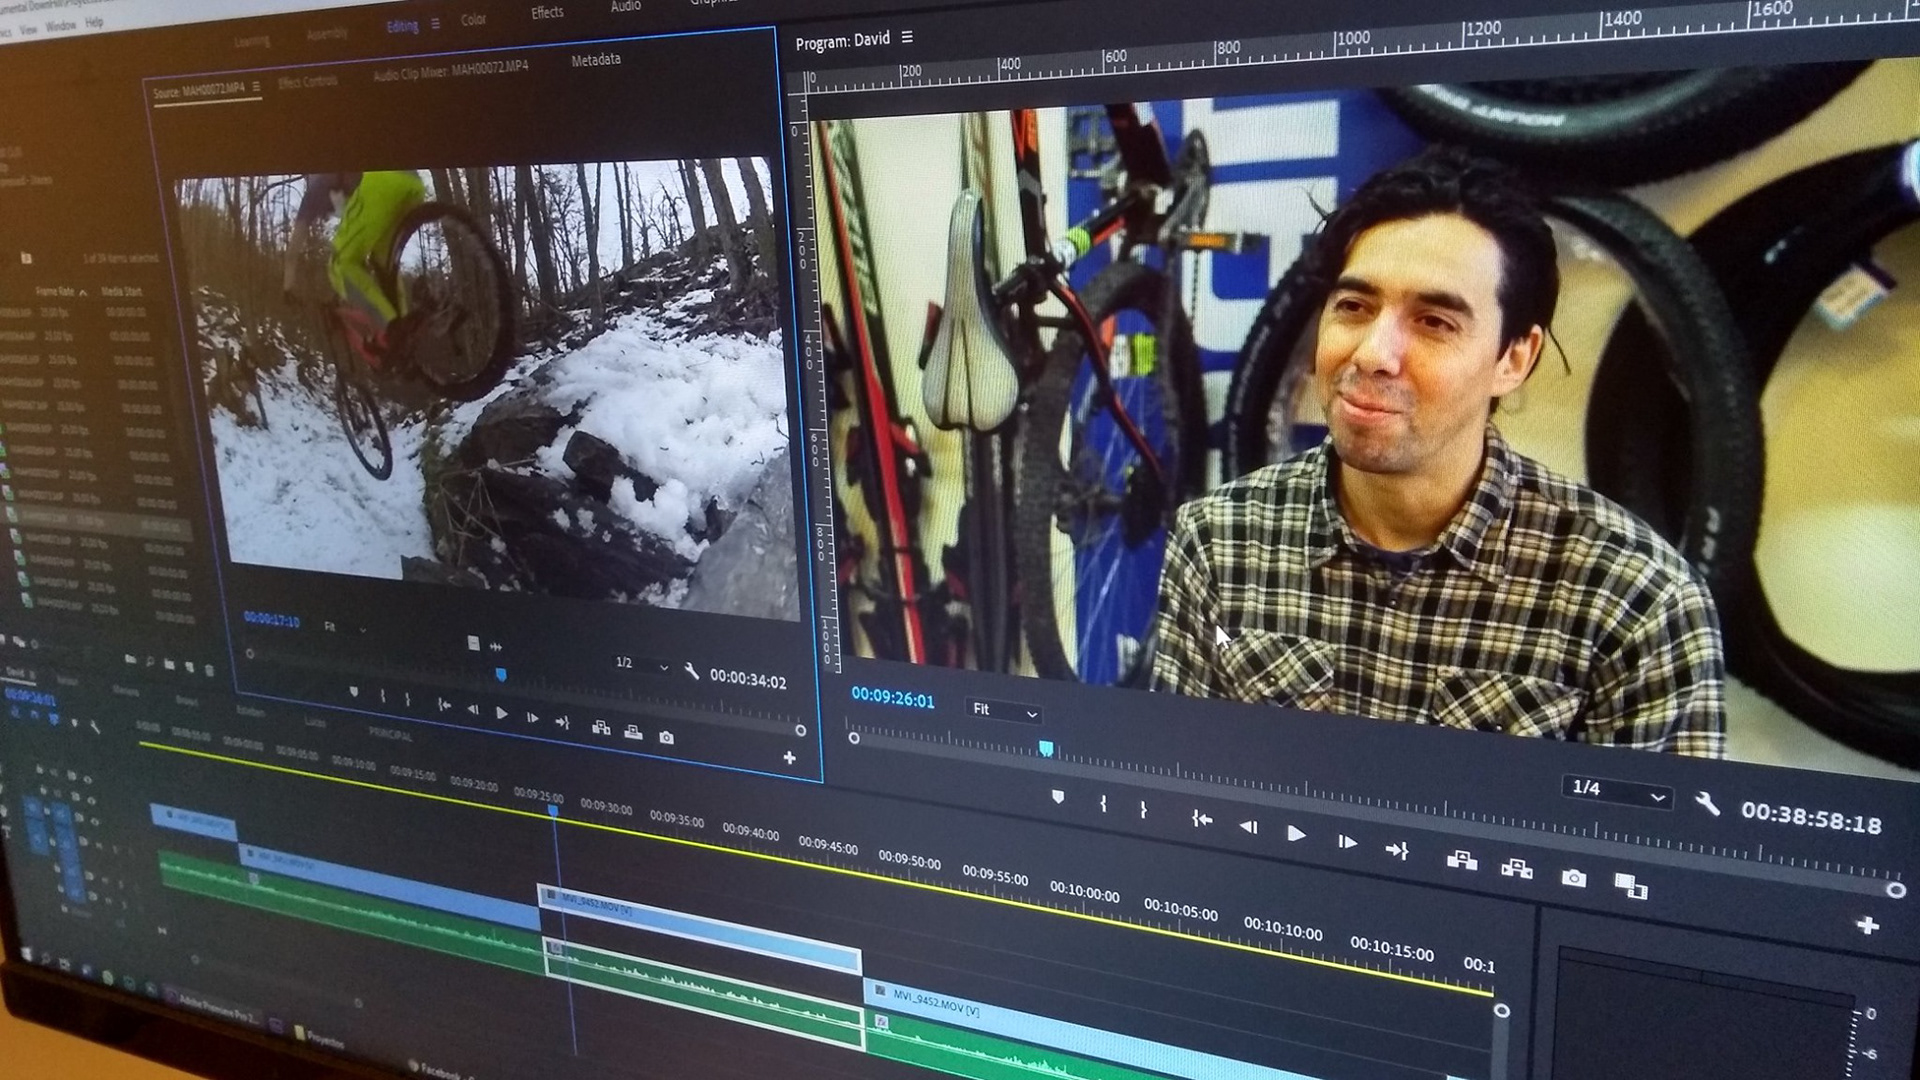1920x1080 pixels.
Task: Toggle Drag Video Only icon in Source monitor
Action: 473,643
